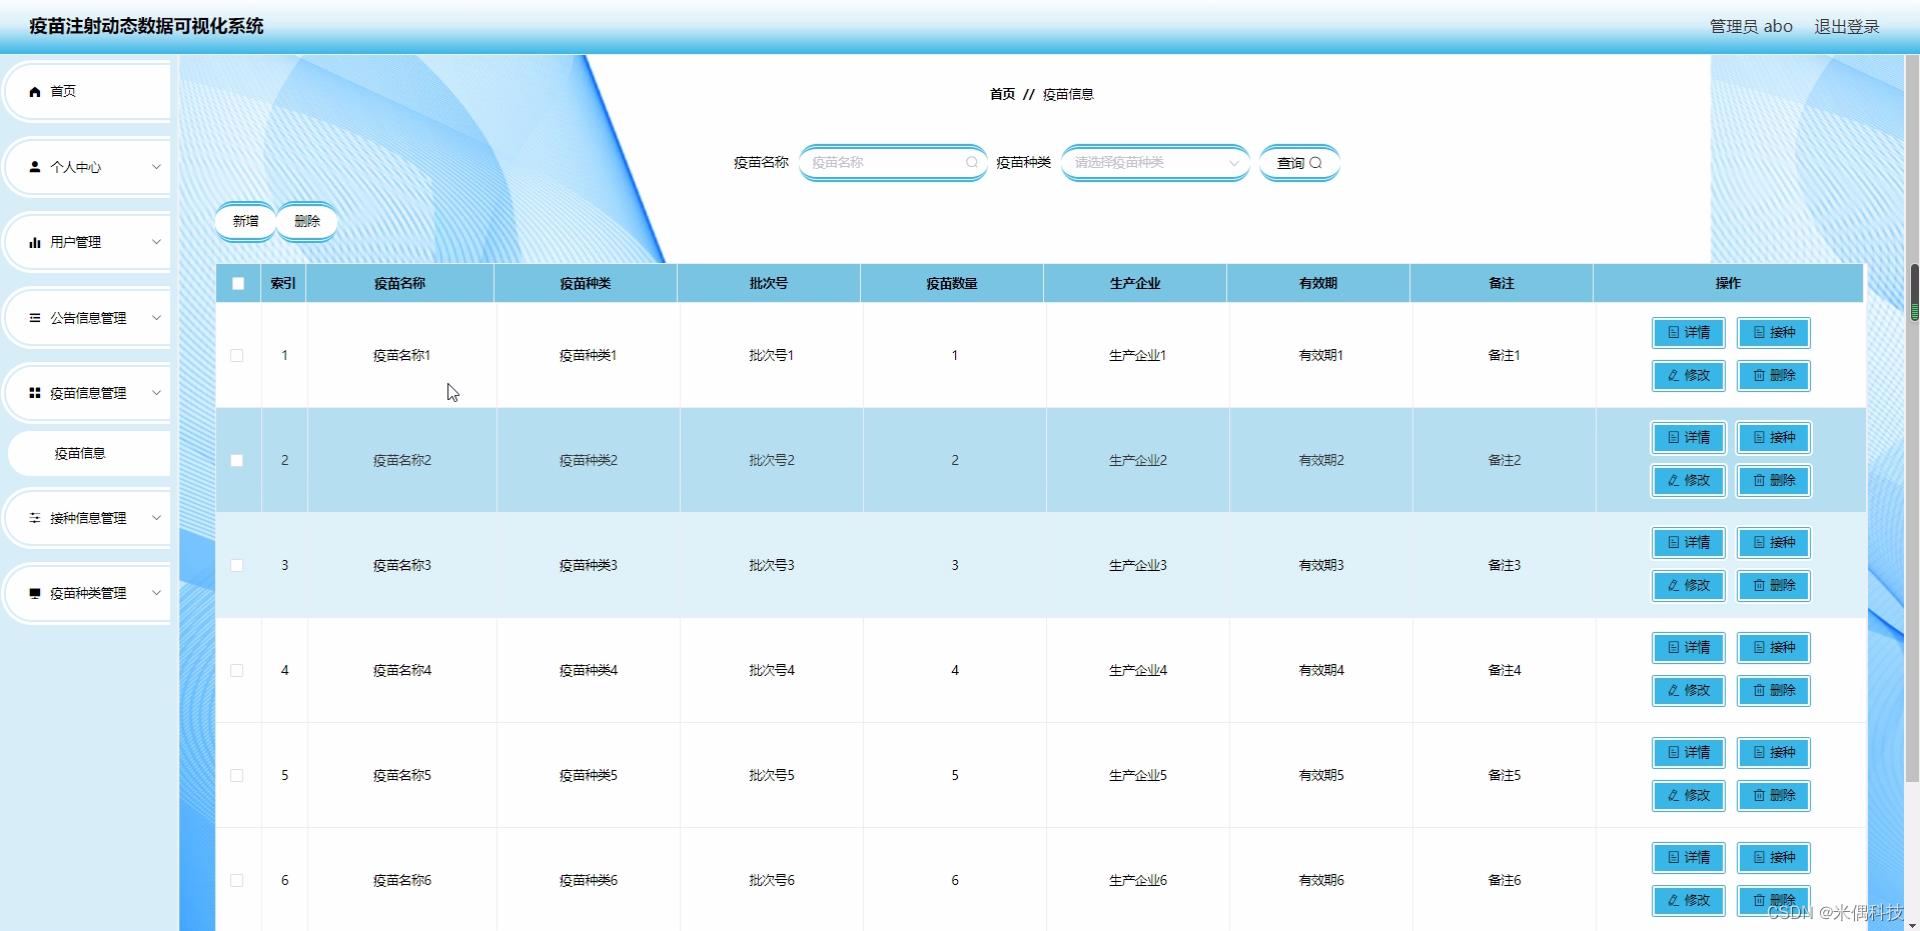Click the grid icon for 疫苗信息管理
Image resolution: width=1920 pixels, height=931 pixels.
point(34,392)
